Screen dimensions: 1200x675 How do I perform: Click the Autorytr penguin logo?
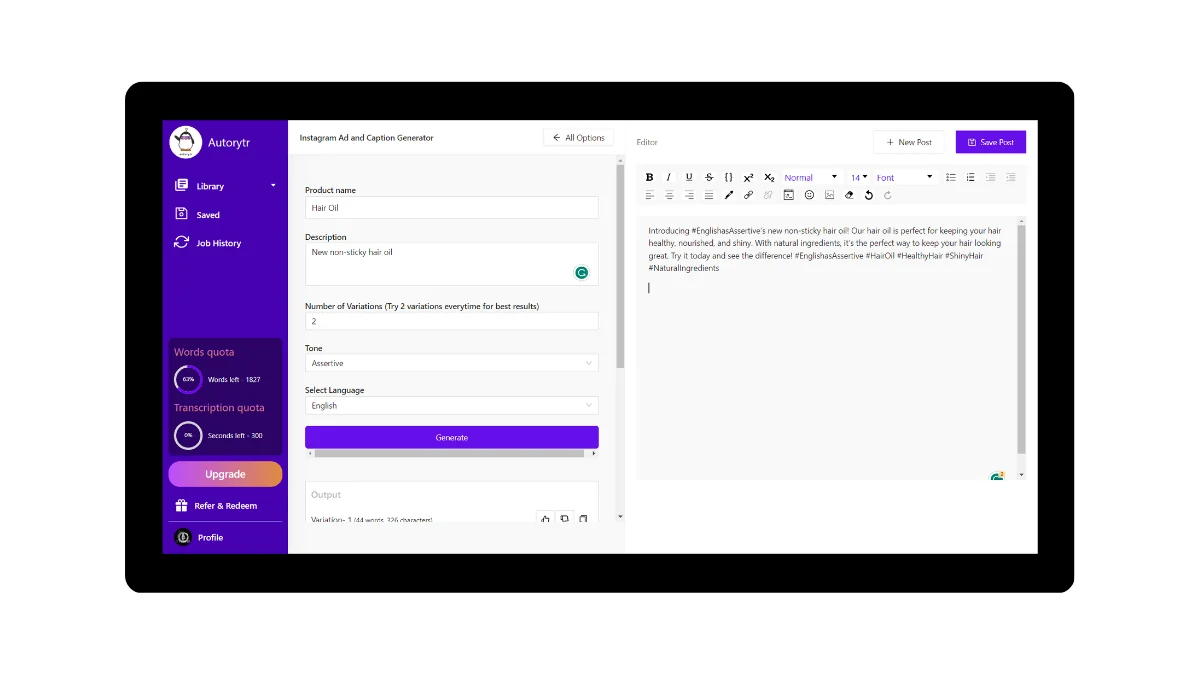pyautogui.click(x=186, y=142)
